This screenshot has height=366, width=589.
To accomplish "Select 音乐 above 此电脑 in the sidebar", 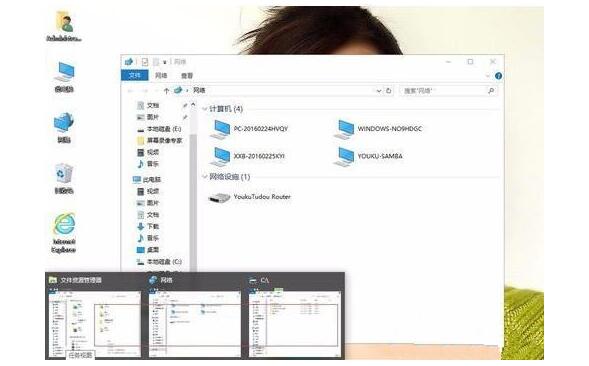I will (x=148, y=164).
